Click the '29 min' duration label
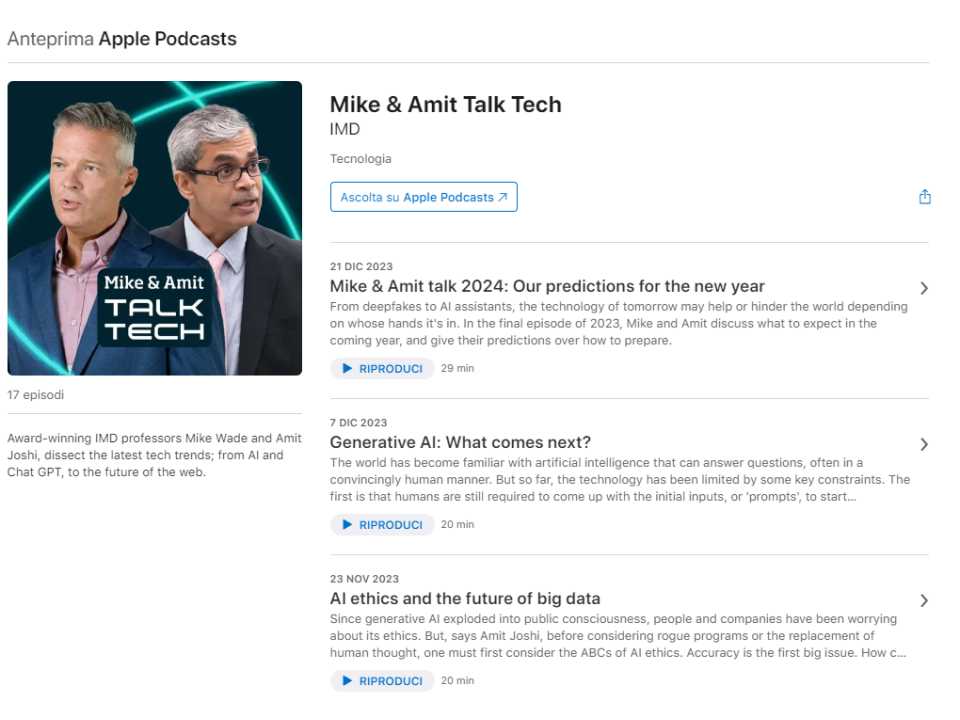 pos(457,368)
